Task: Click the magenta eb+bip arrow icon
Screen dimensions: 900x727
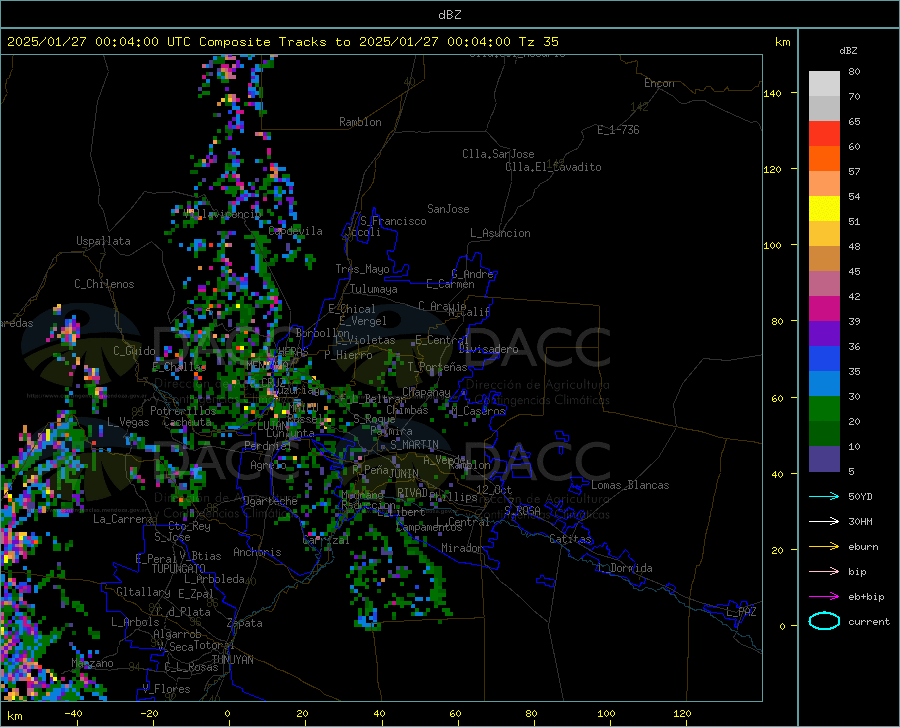Action: pyautogui.click(x=824, y=597)
